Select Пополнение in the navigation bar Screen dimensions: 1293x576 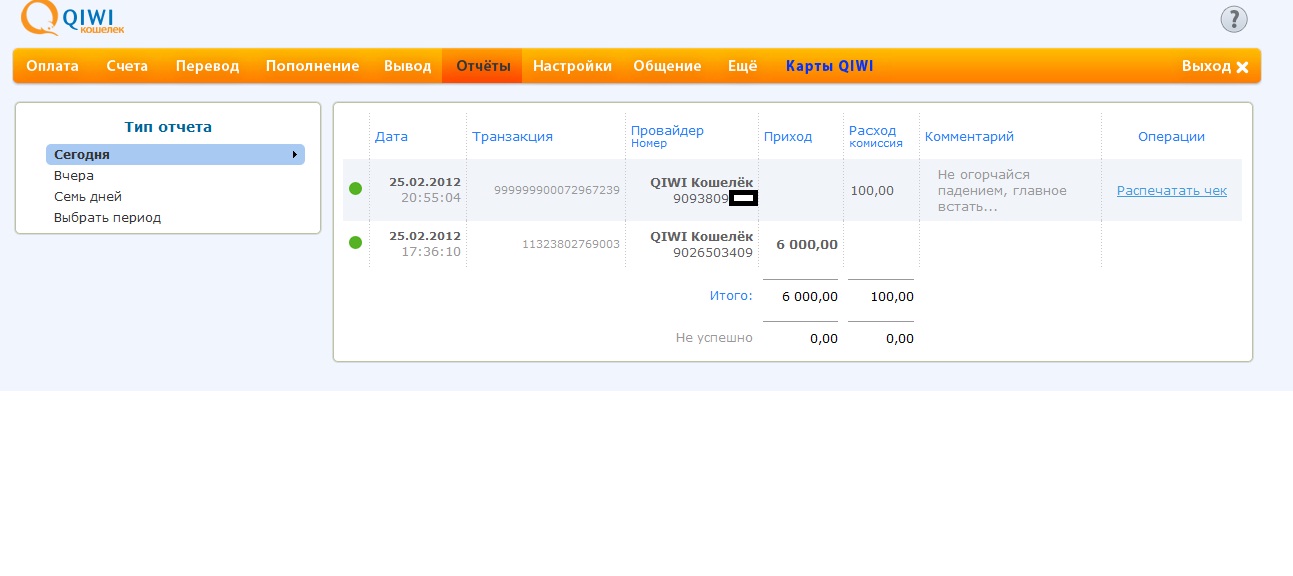pos(312,66)
